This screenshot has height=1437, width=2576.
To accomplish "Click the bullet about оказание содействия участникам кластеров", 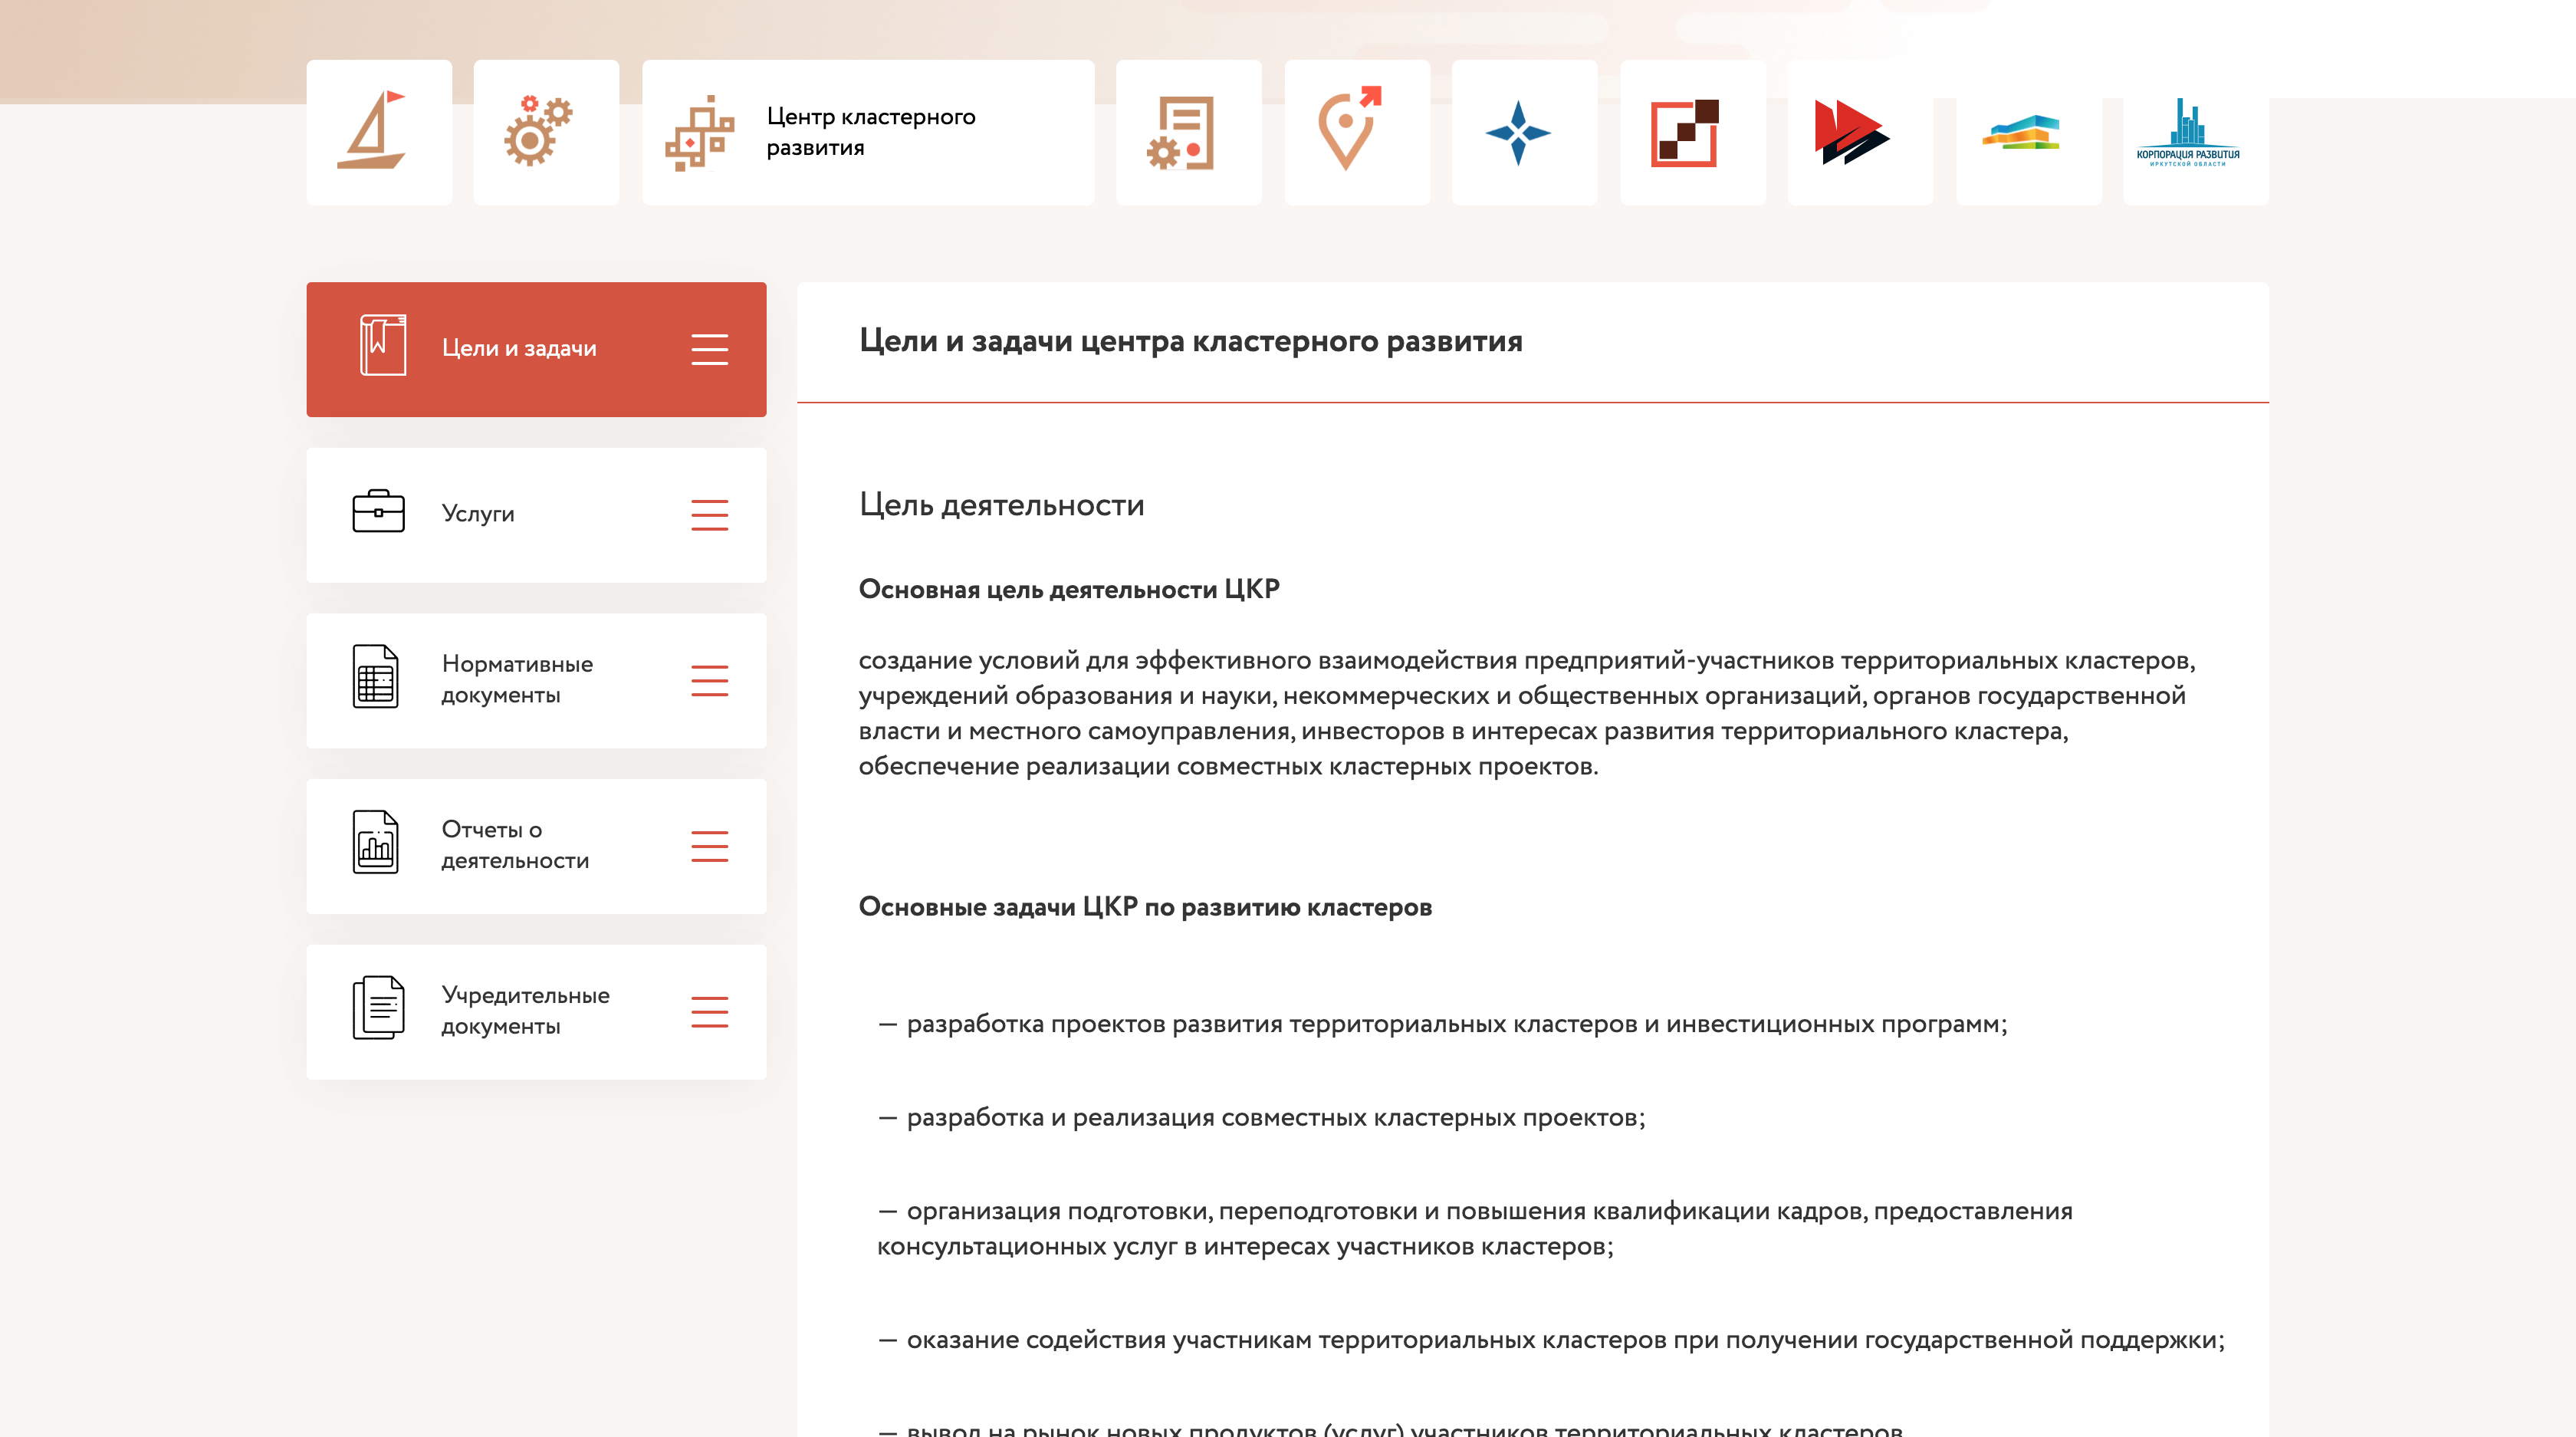I will (1551, 1340).
